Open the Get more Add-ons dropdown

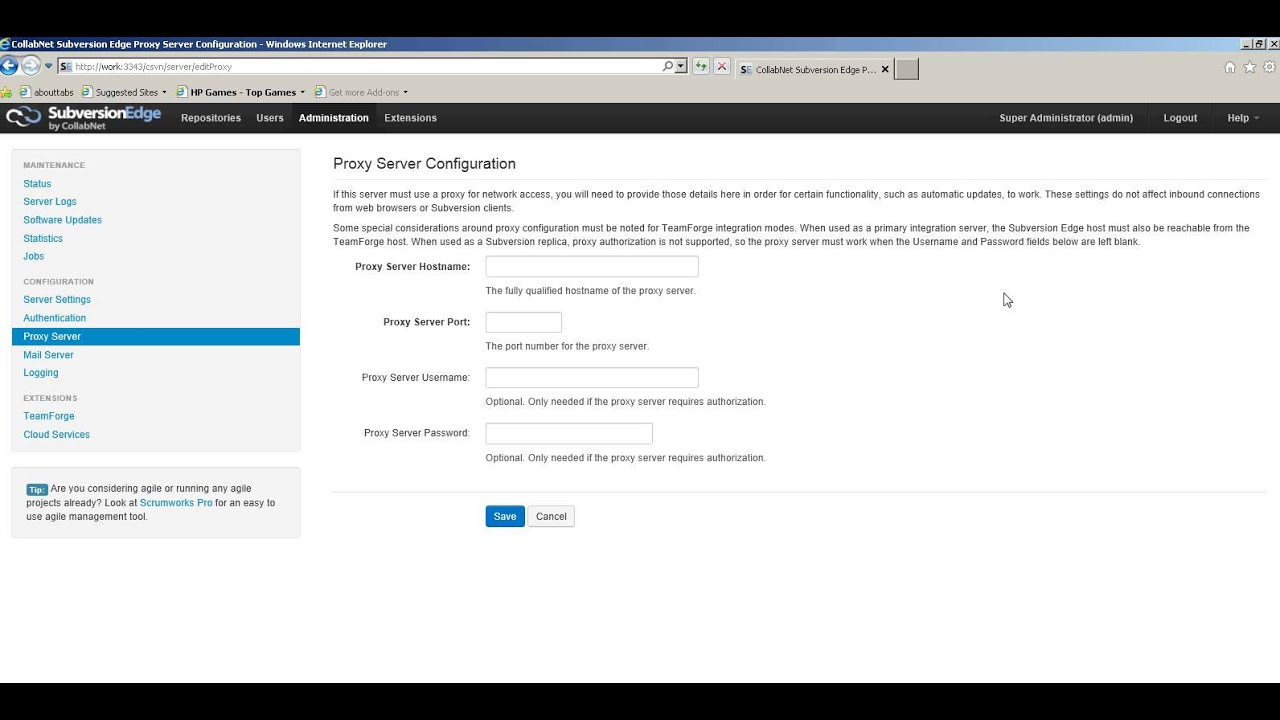(361, 92)
